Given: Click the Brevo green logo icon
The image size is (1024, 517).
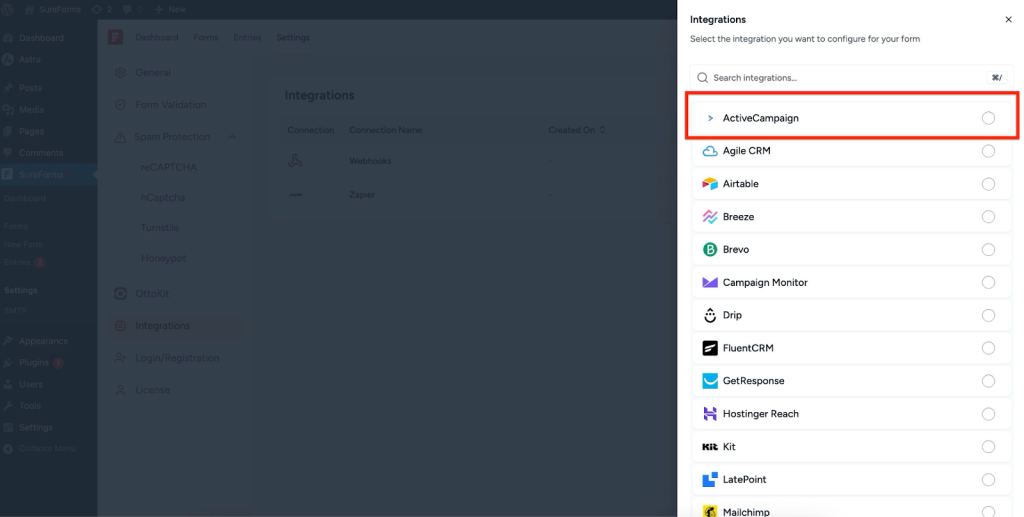Looking at the screenshot, I should click(710, 249).
